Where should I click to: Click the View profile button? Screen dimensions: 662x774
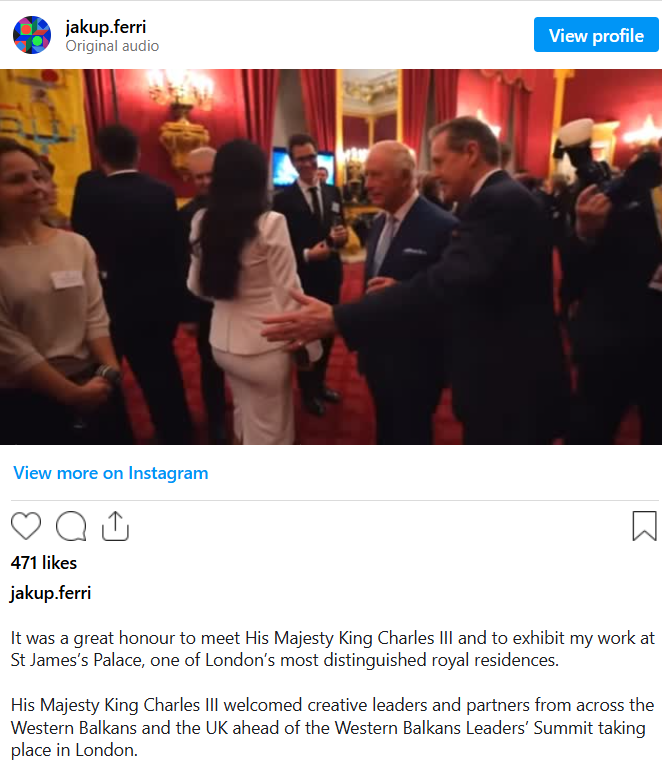tap(596, 35)
